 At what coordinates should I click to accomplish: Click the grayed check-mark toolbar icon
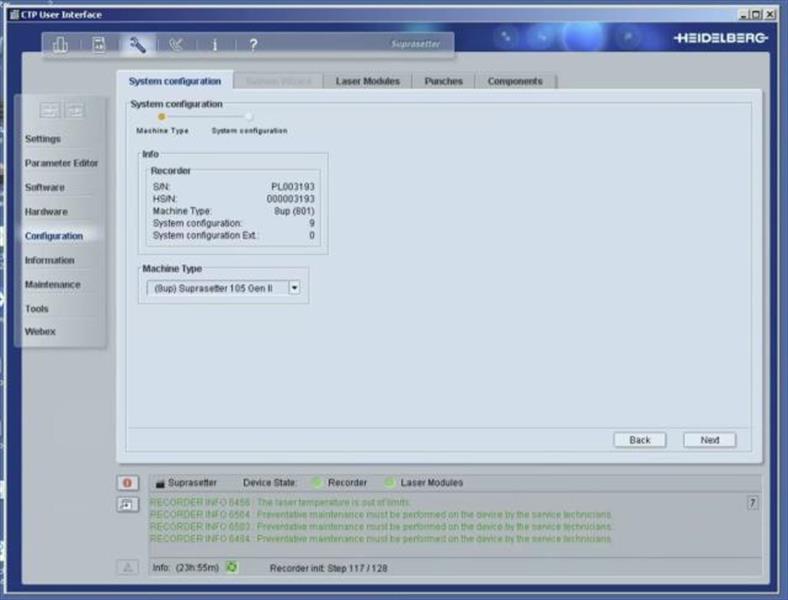tap(176, 45)
